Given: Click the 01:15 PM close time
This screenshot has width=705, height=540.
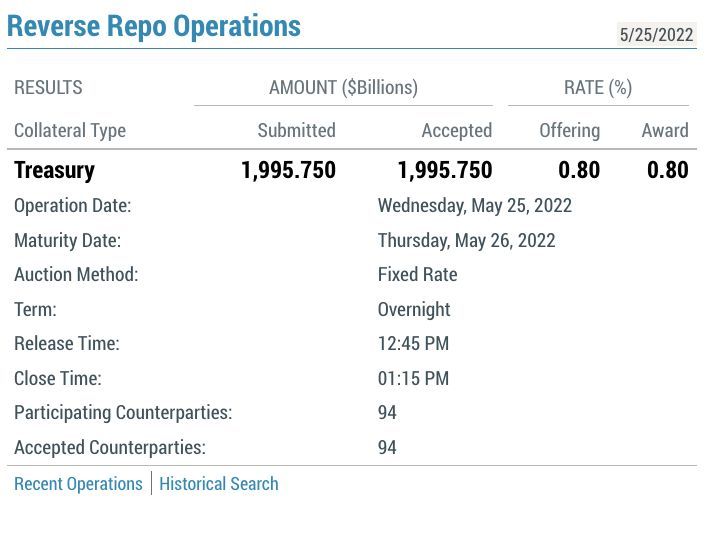Looking at the screenshot, I should click(x=413, y=378).
